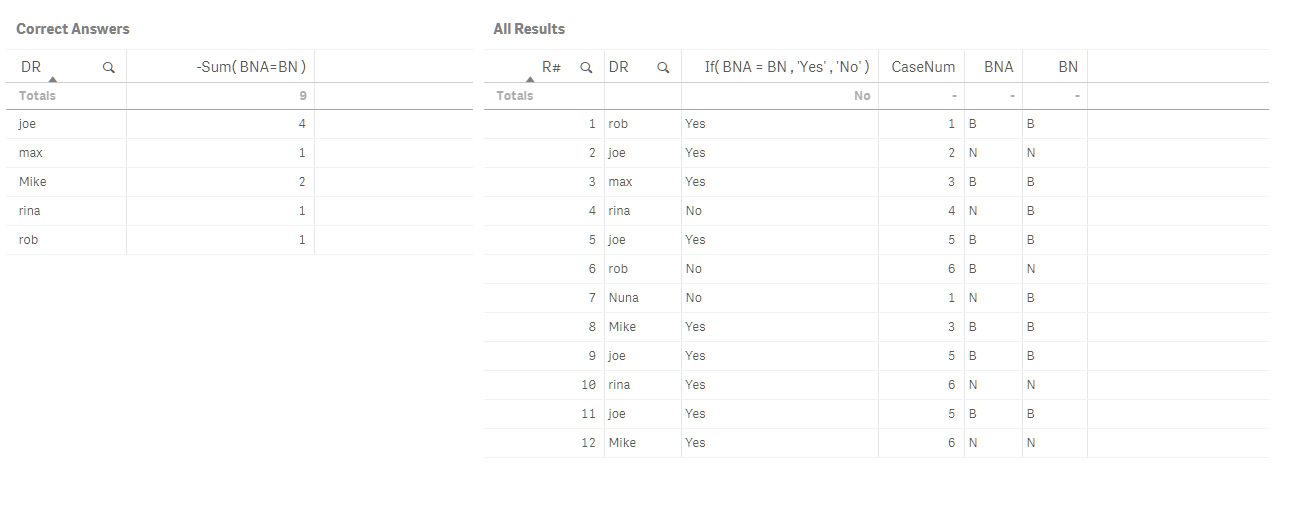Select max in Correct Answers table
1303x508 pixels.
(x=30, y=153)
